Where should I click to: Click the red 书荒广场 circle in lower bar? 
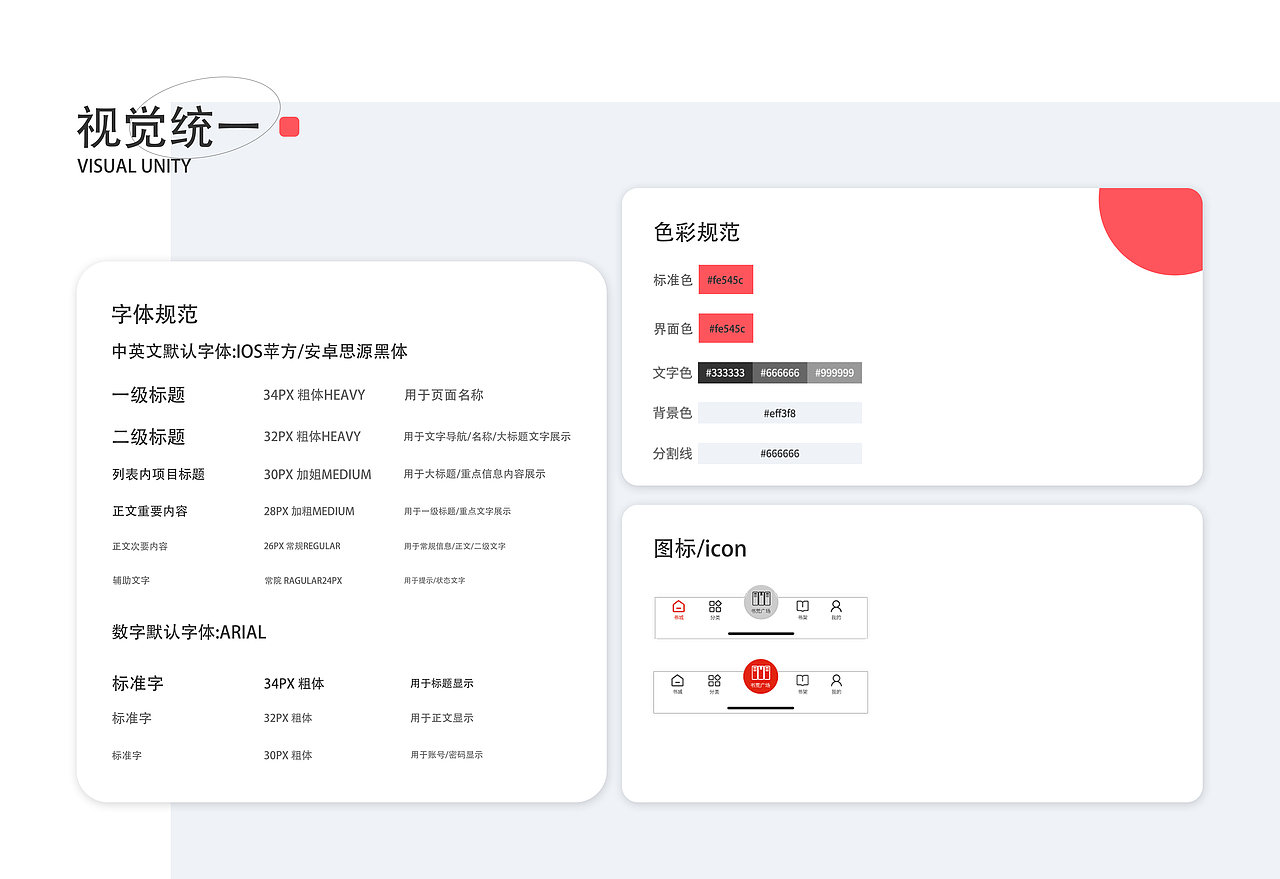[x=761, y=676]
